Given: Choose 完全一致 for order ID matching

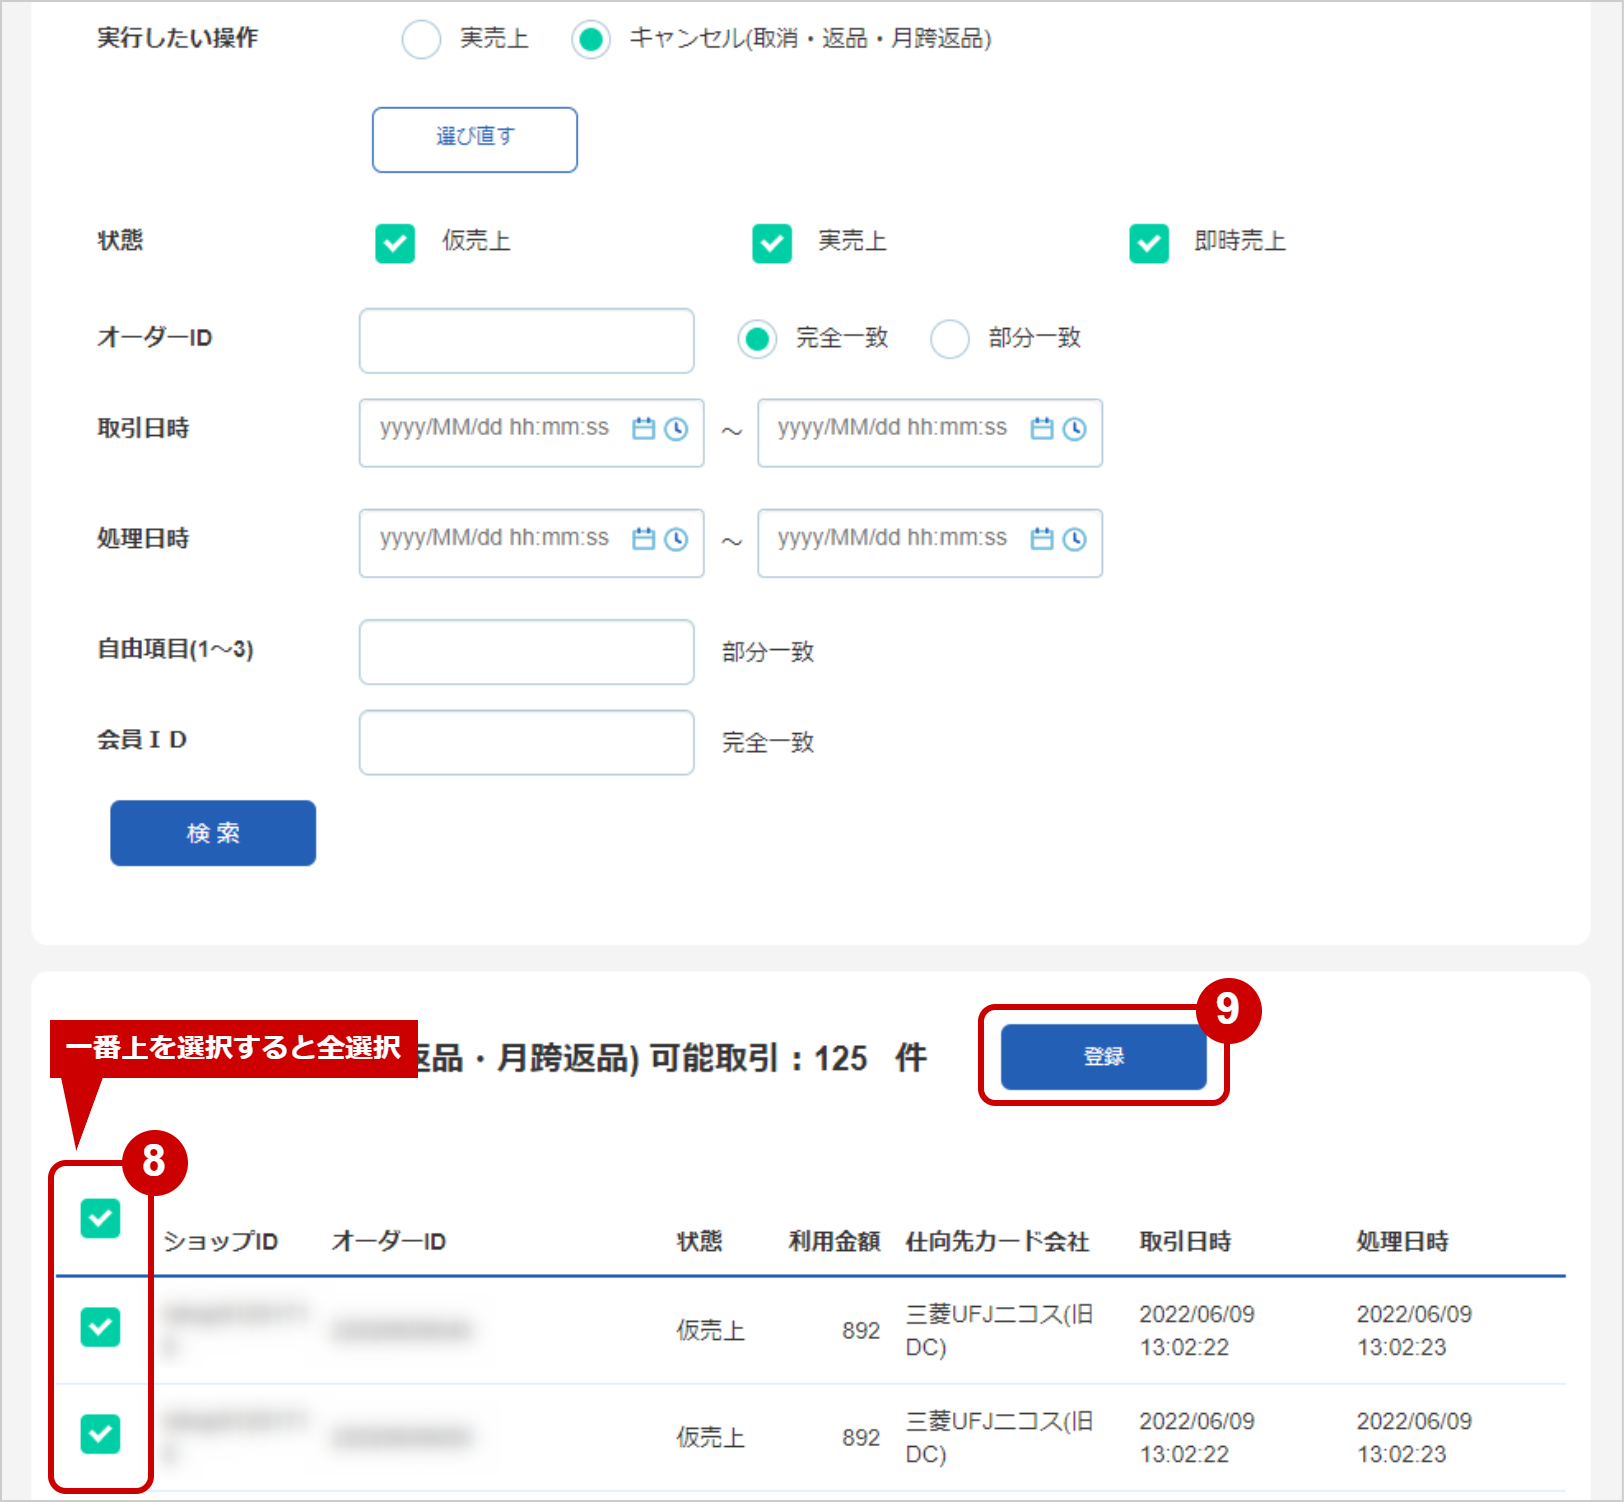Looking at the screenshot, I should (757, 339).
